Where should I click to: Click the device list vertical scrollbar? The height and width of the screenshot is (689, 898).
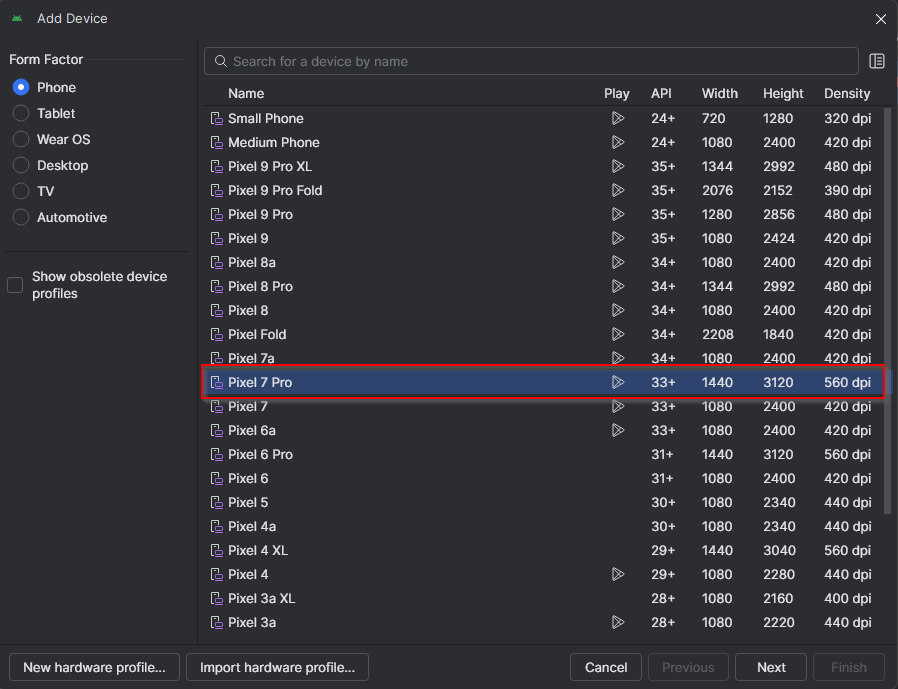click(888, 310)
